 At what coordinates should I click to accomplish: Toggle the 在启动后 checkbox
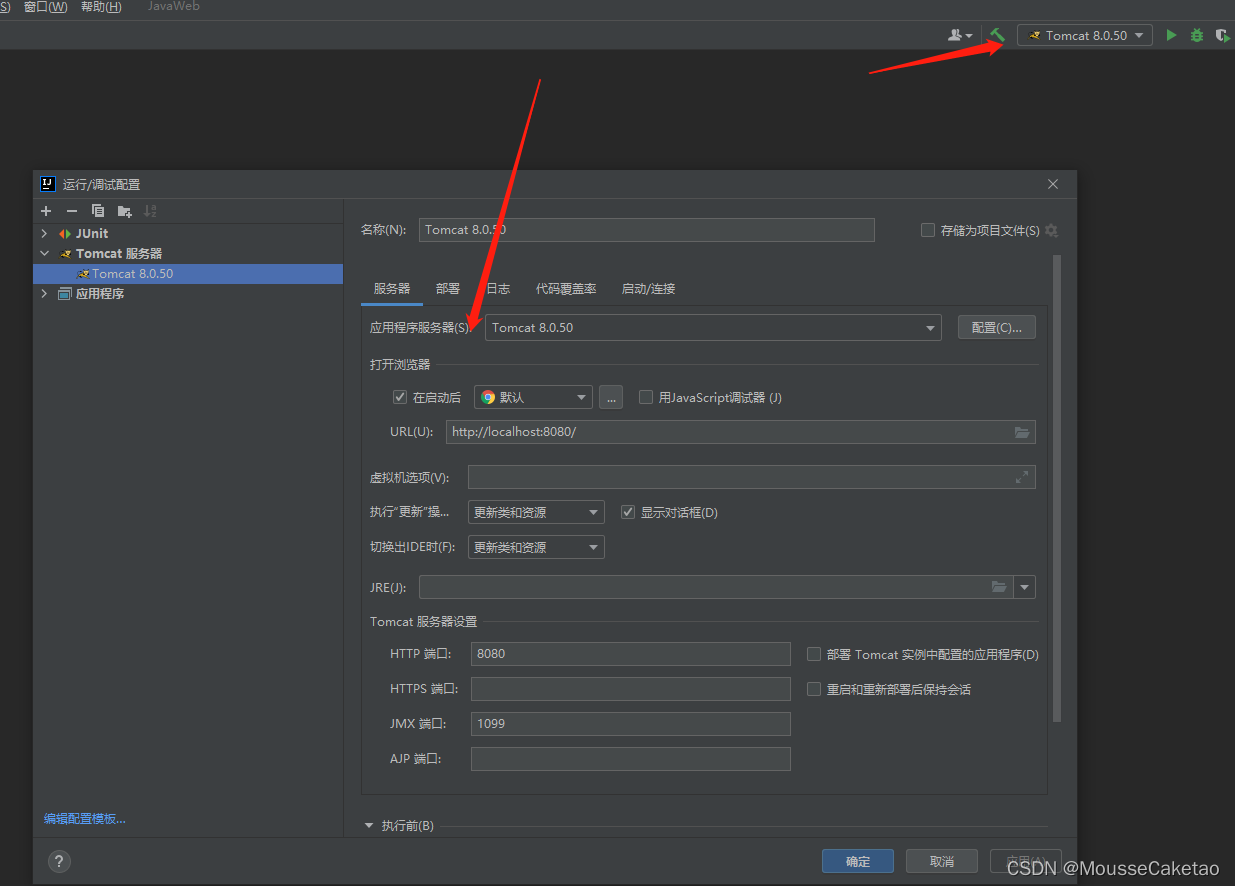[400, 397]
